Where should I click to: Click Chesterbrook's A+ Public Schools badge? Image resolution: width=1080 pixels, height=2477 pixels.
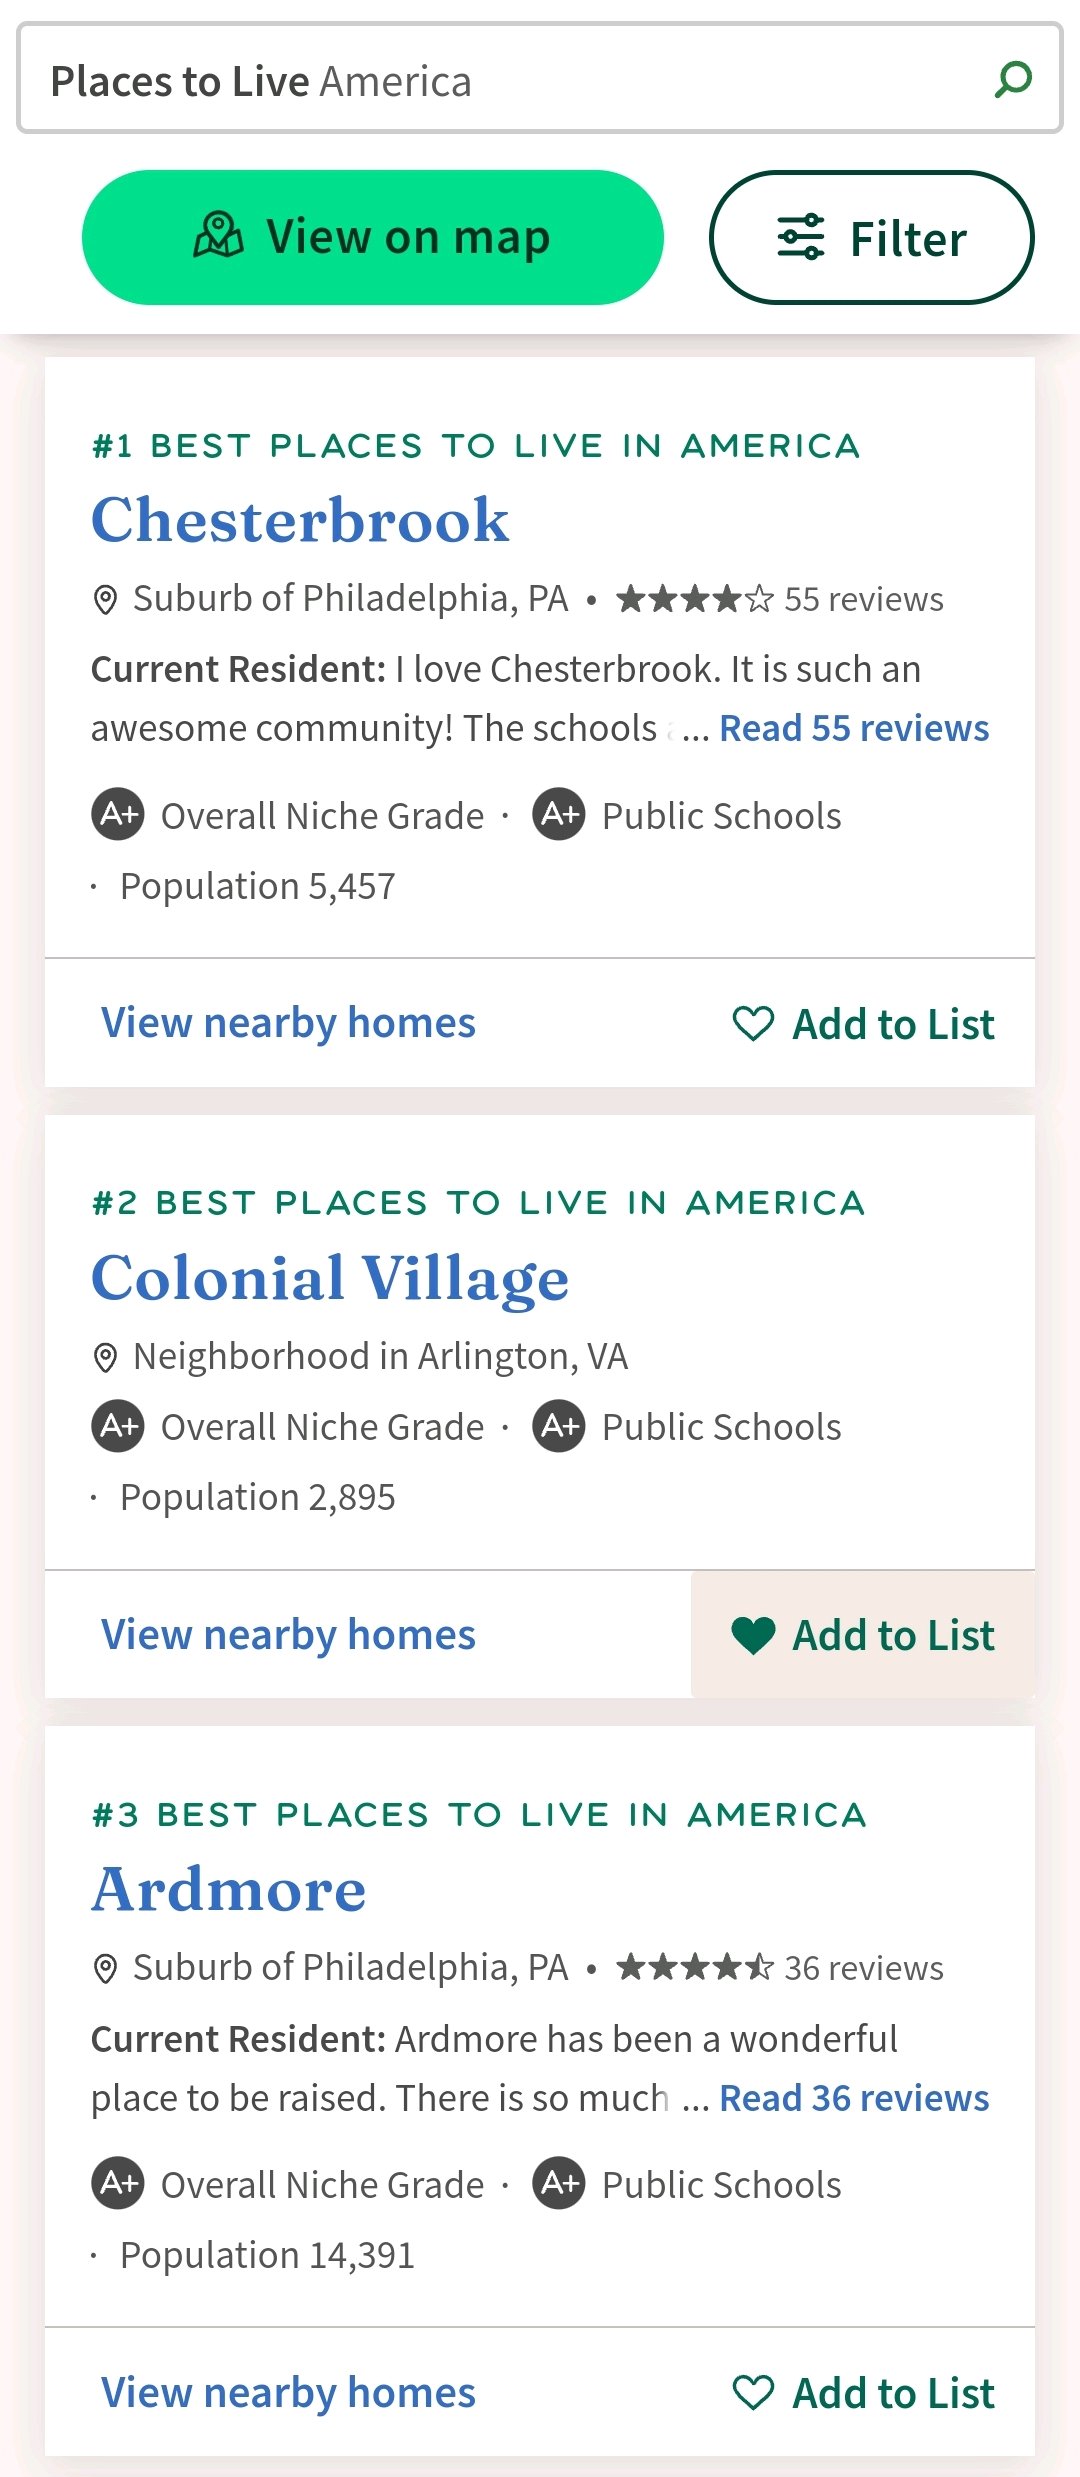coord(559,814)
